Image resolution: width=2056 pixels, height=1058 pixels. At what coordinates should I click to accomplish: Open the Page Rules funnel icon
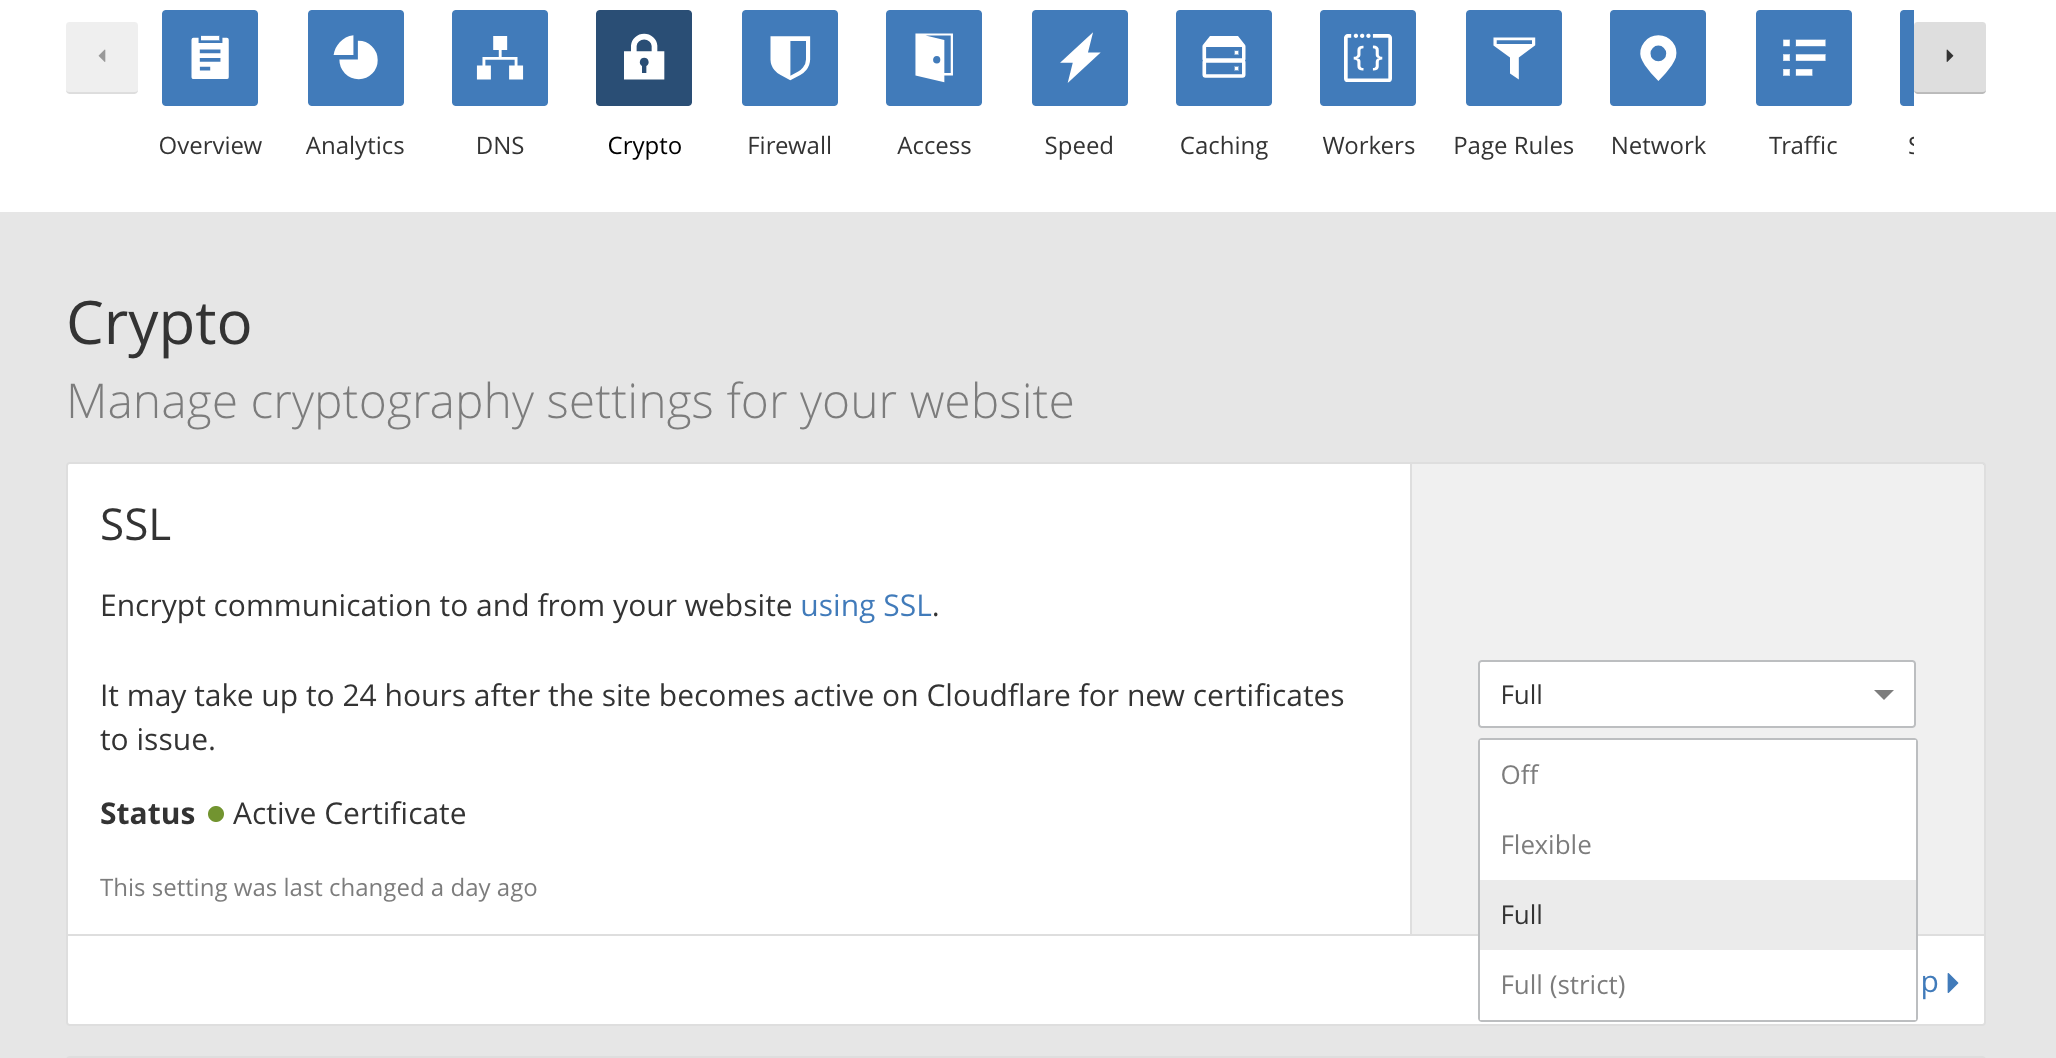click(x=1513, y=58)
